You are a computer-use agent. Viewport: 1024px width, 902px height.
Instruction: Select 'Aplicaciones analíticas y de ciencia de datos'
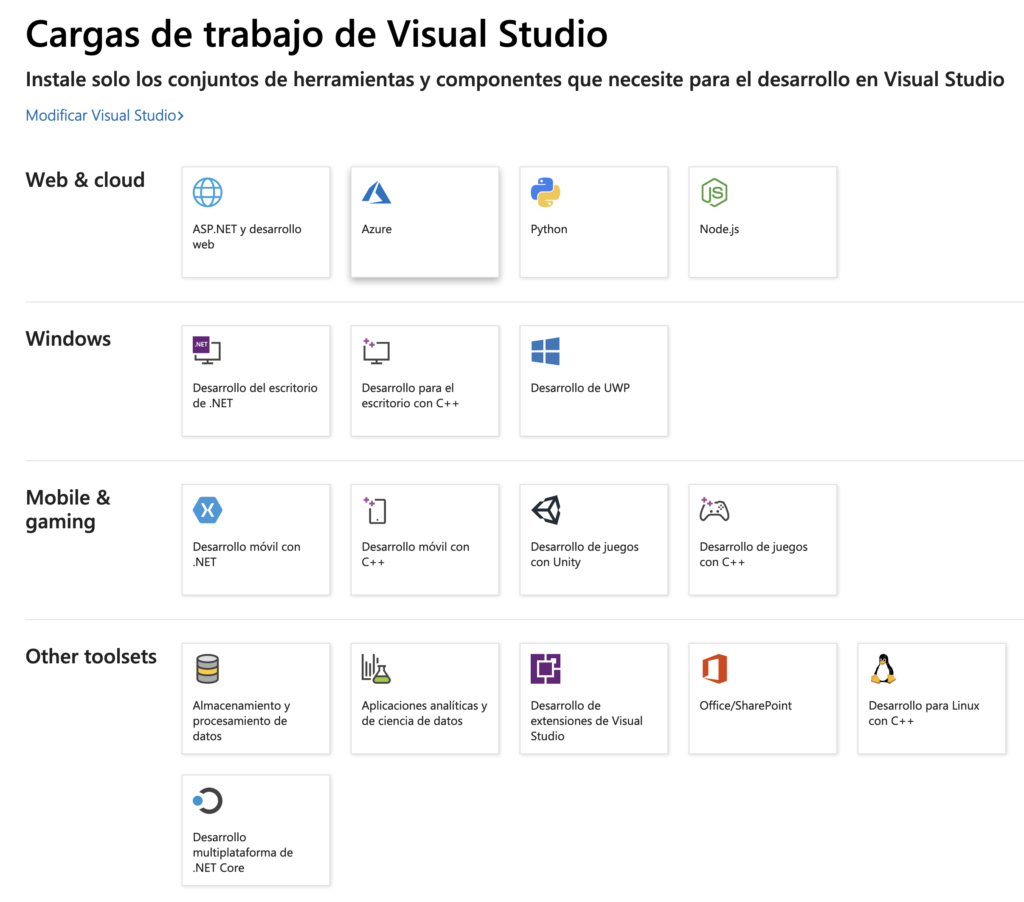point(424,713)
